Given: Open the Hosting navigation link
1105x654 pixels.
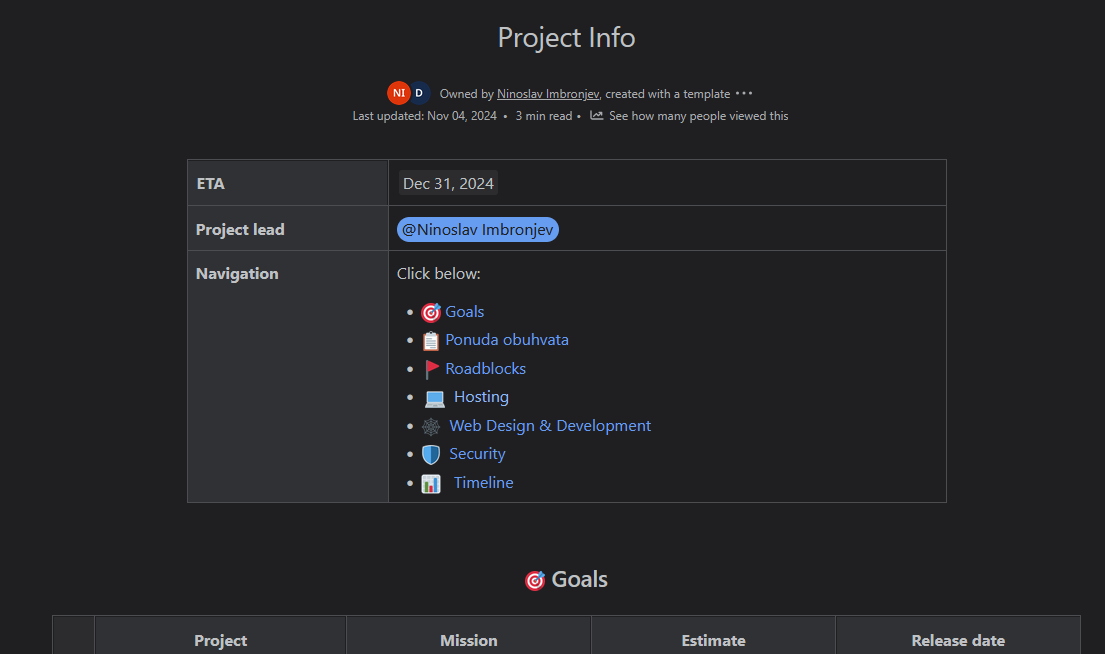Looking at the screenshot, I should [x=481, y=397].
